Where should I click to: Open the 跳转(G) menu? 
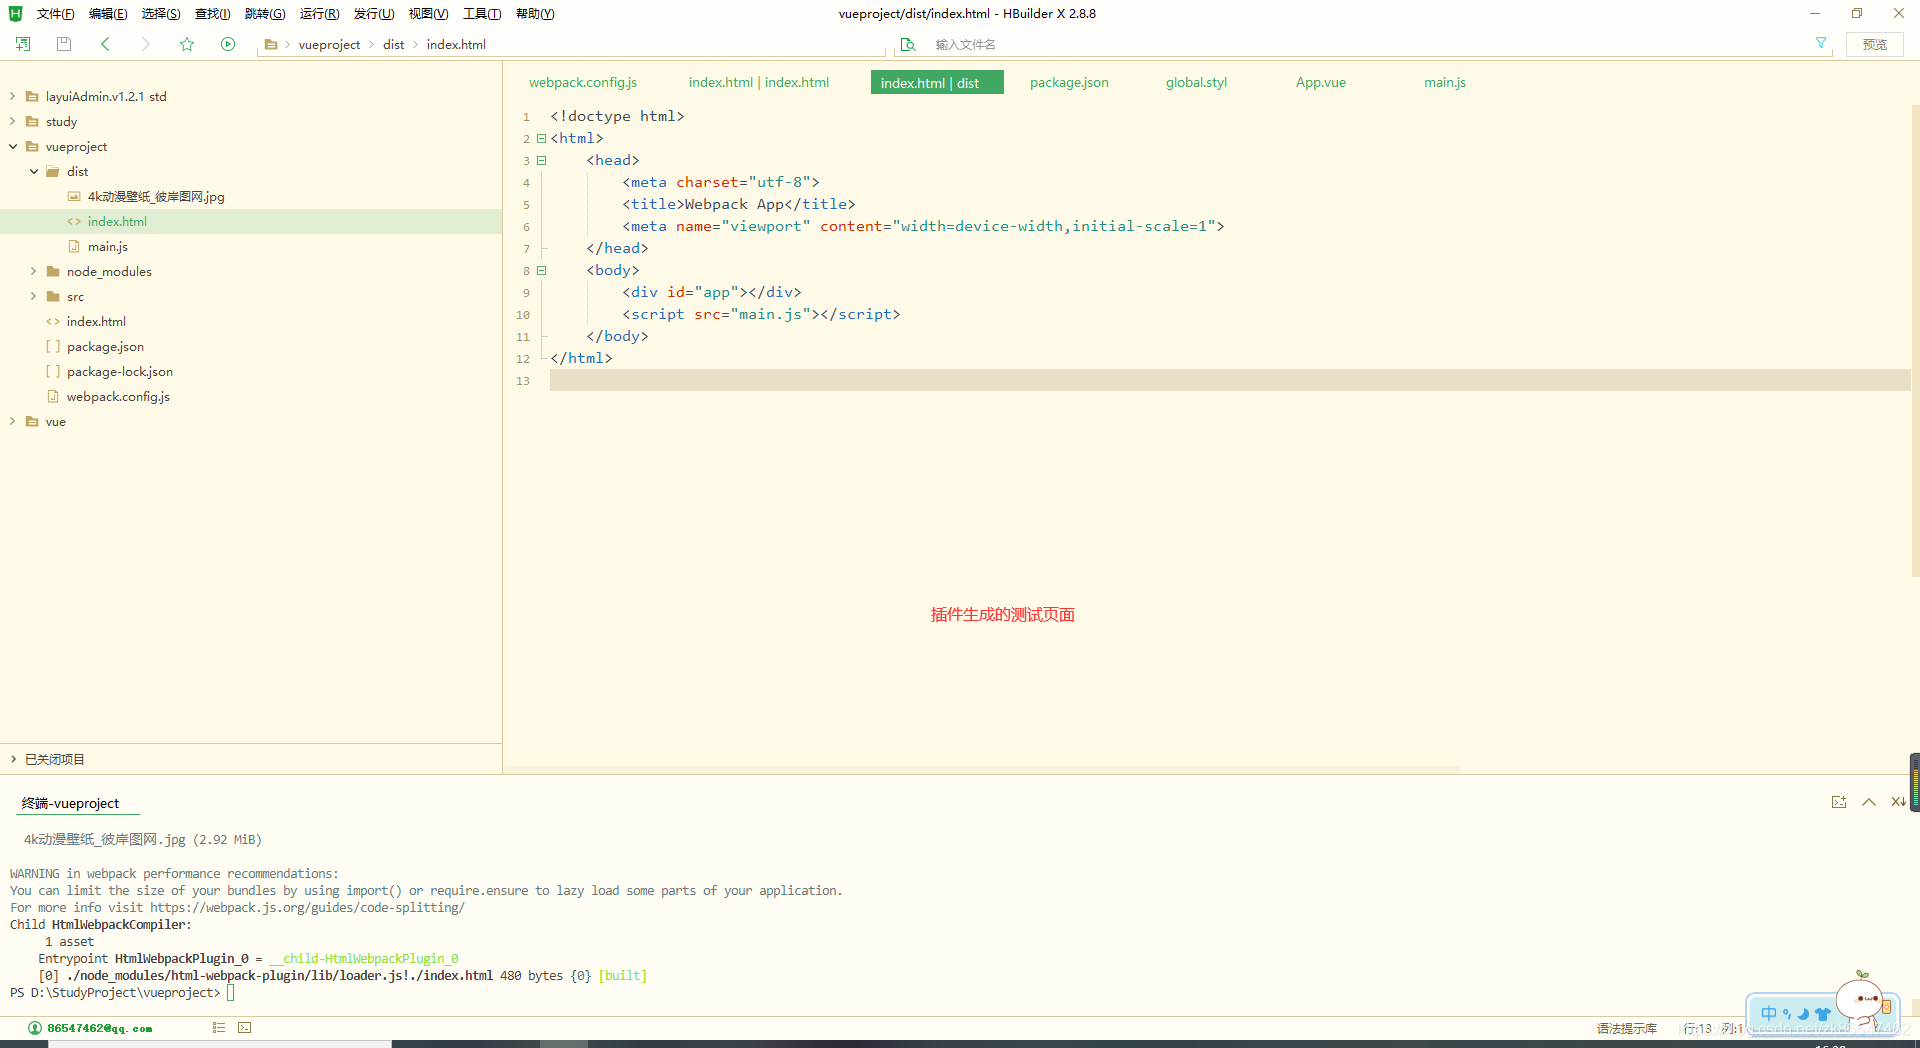pos(265,13)
